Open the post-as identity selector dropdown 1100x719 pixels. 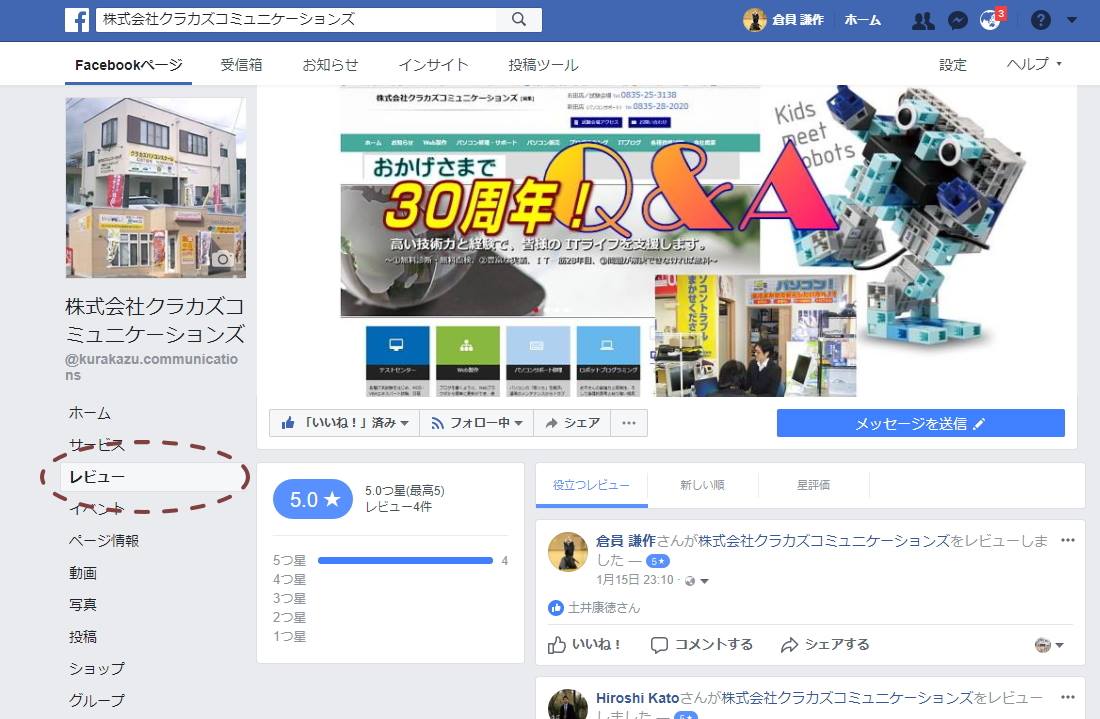pyautogui.click(x=1049, y=645)
